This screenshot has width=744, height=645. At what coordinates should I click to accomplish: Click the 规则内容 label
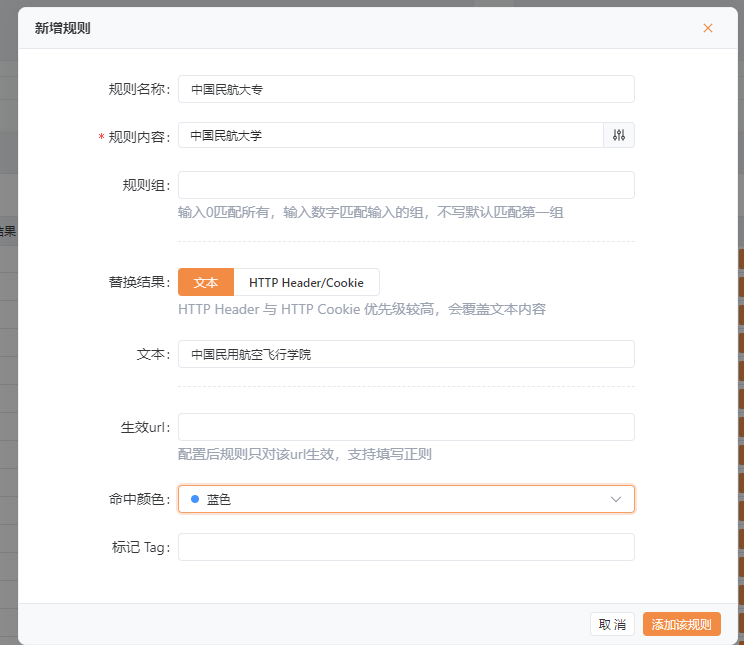pos(139,137)
